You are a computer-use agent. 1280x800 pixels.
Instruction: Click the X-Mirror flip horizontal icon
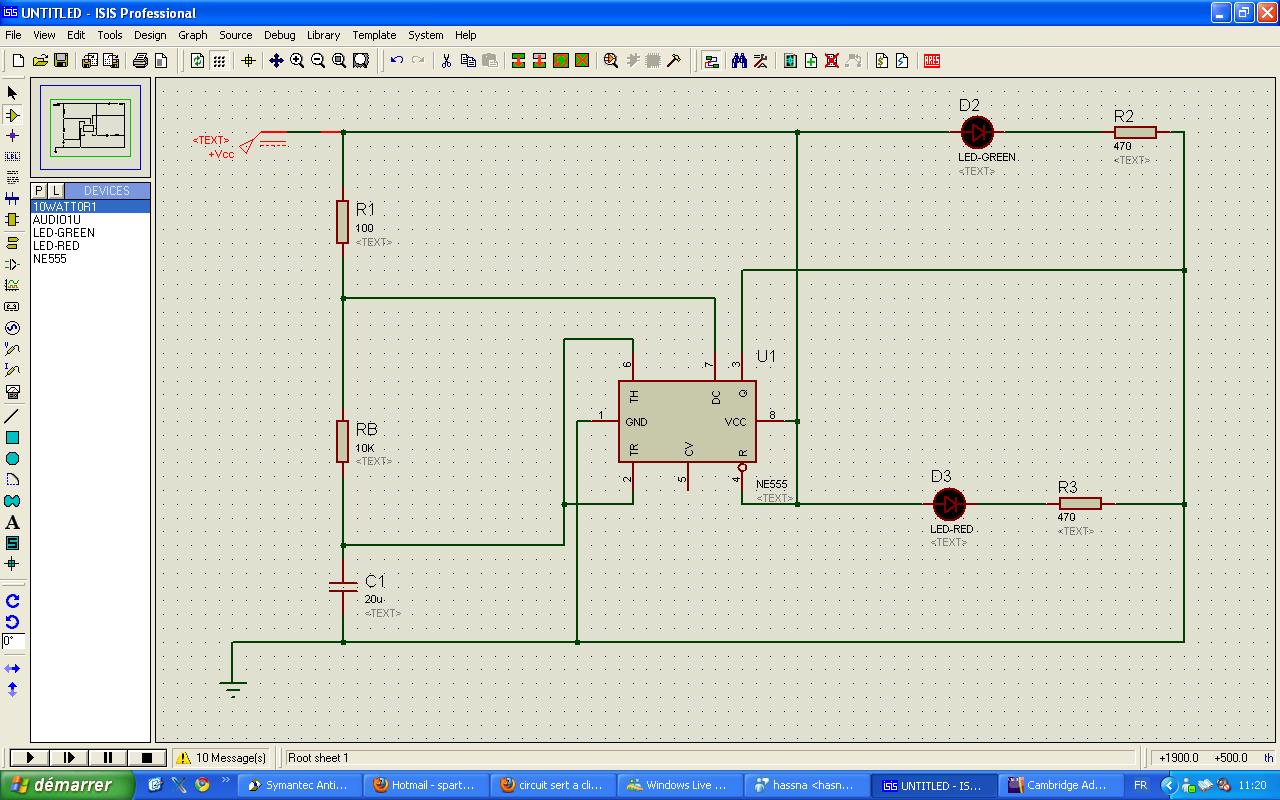[x=12, y=668]
